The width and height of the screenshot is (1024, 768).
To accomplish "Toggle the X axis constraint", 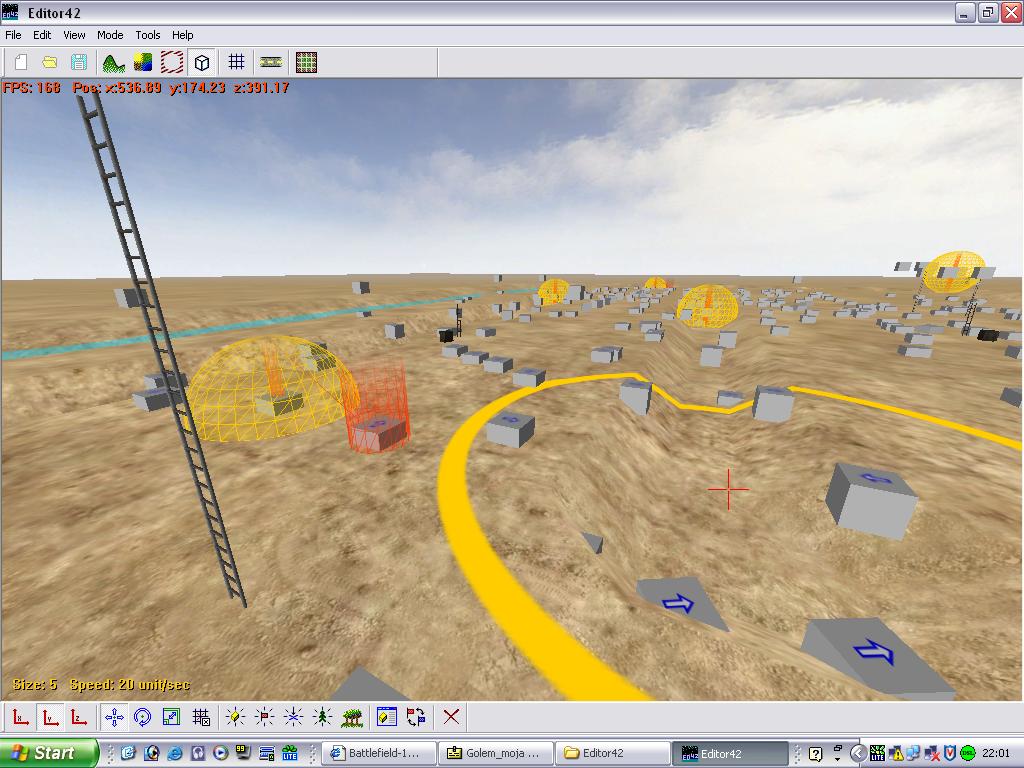I will [x=21, y=717].
